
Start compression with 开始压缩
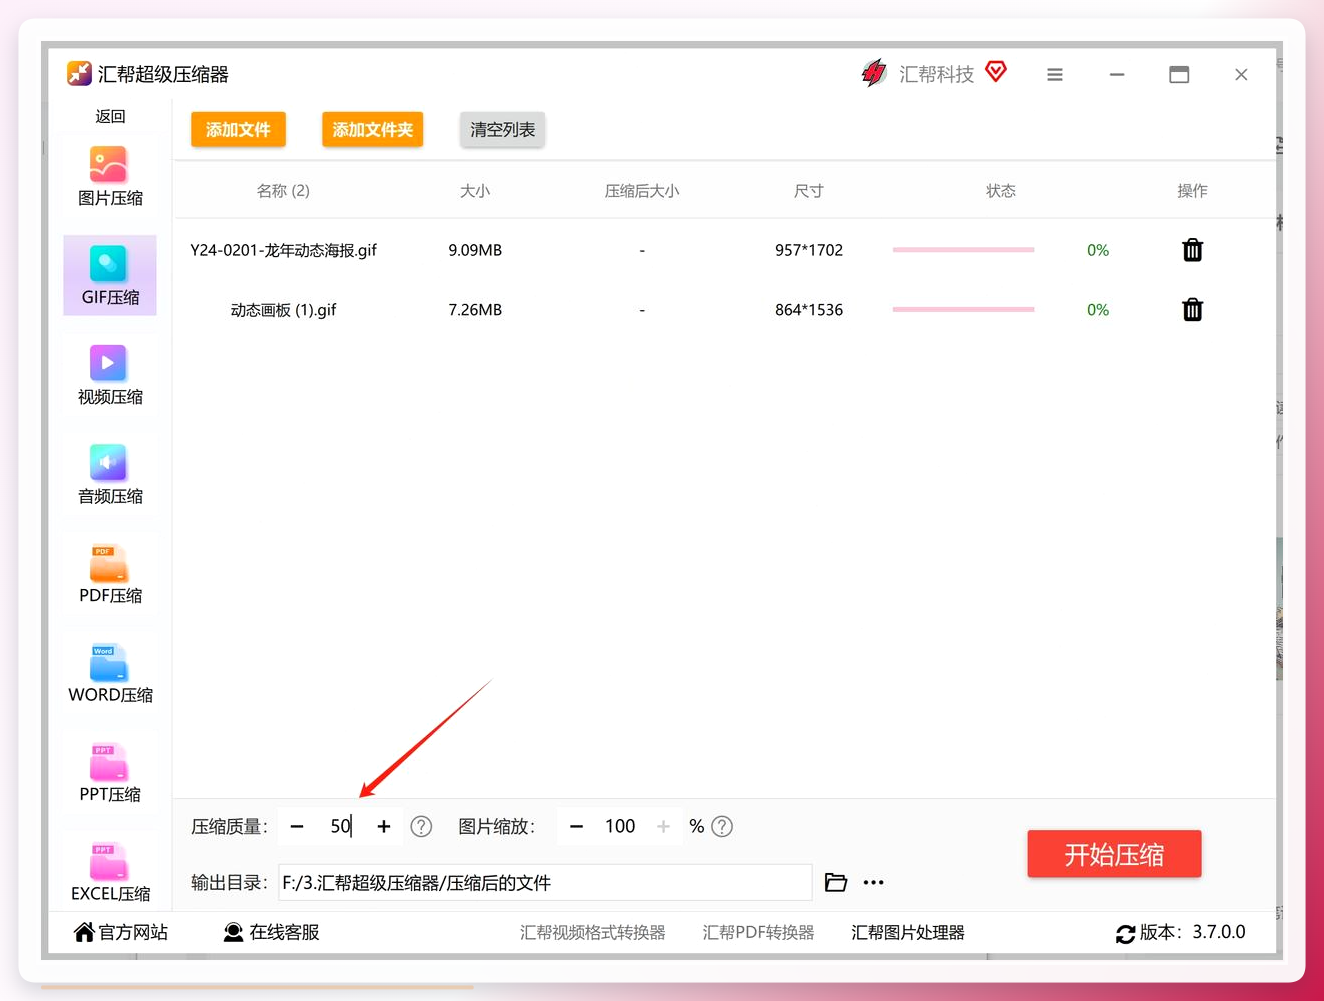pyautogui.click(x=1114, y=854)
